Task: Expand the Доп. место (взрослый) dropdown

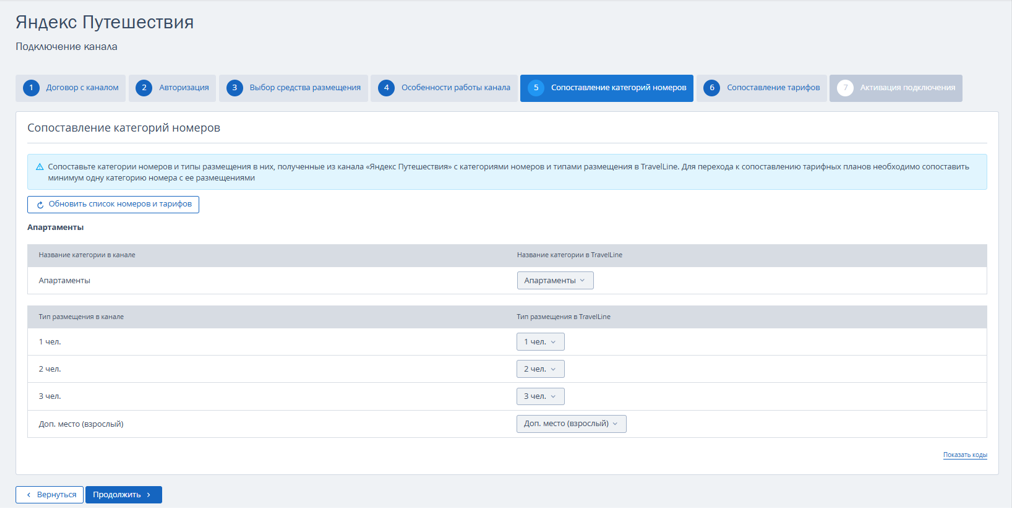Action: pos(571,424)
